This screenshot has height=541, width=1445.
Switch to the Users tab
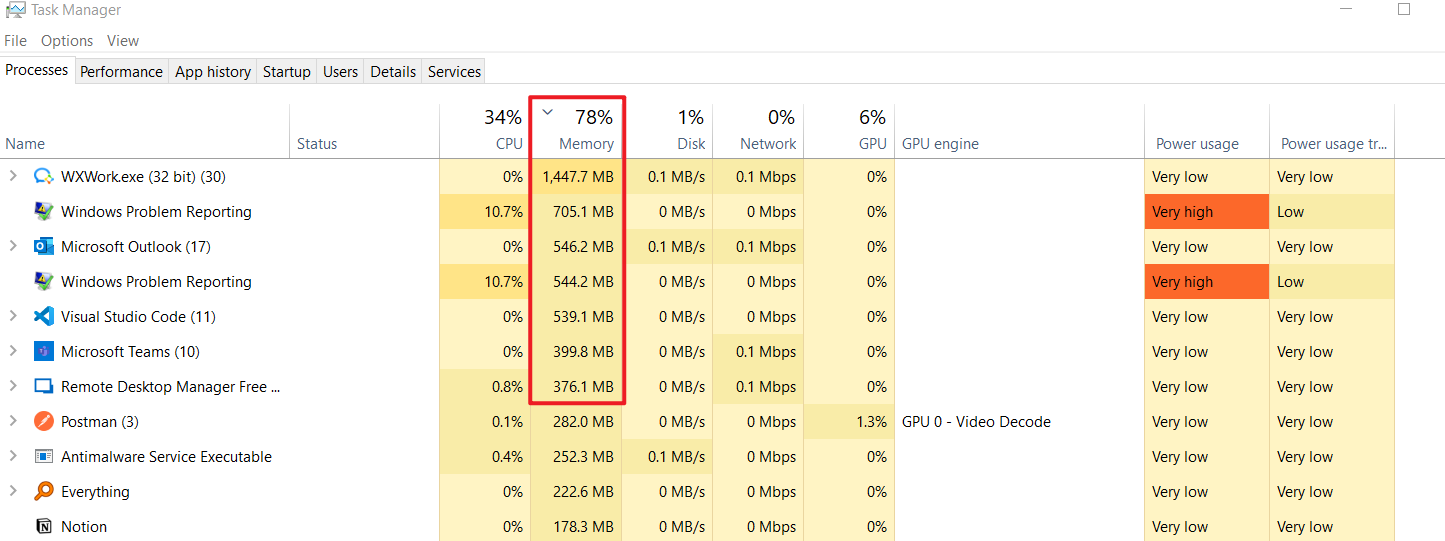(x=340, y=72)
